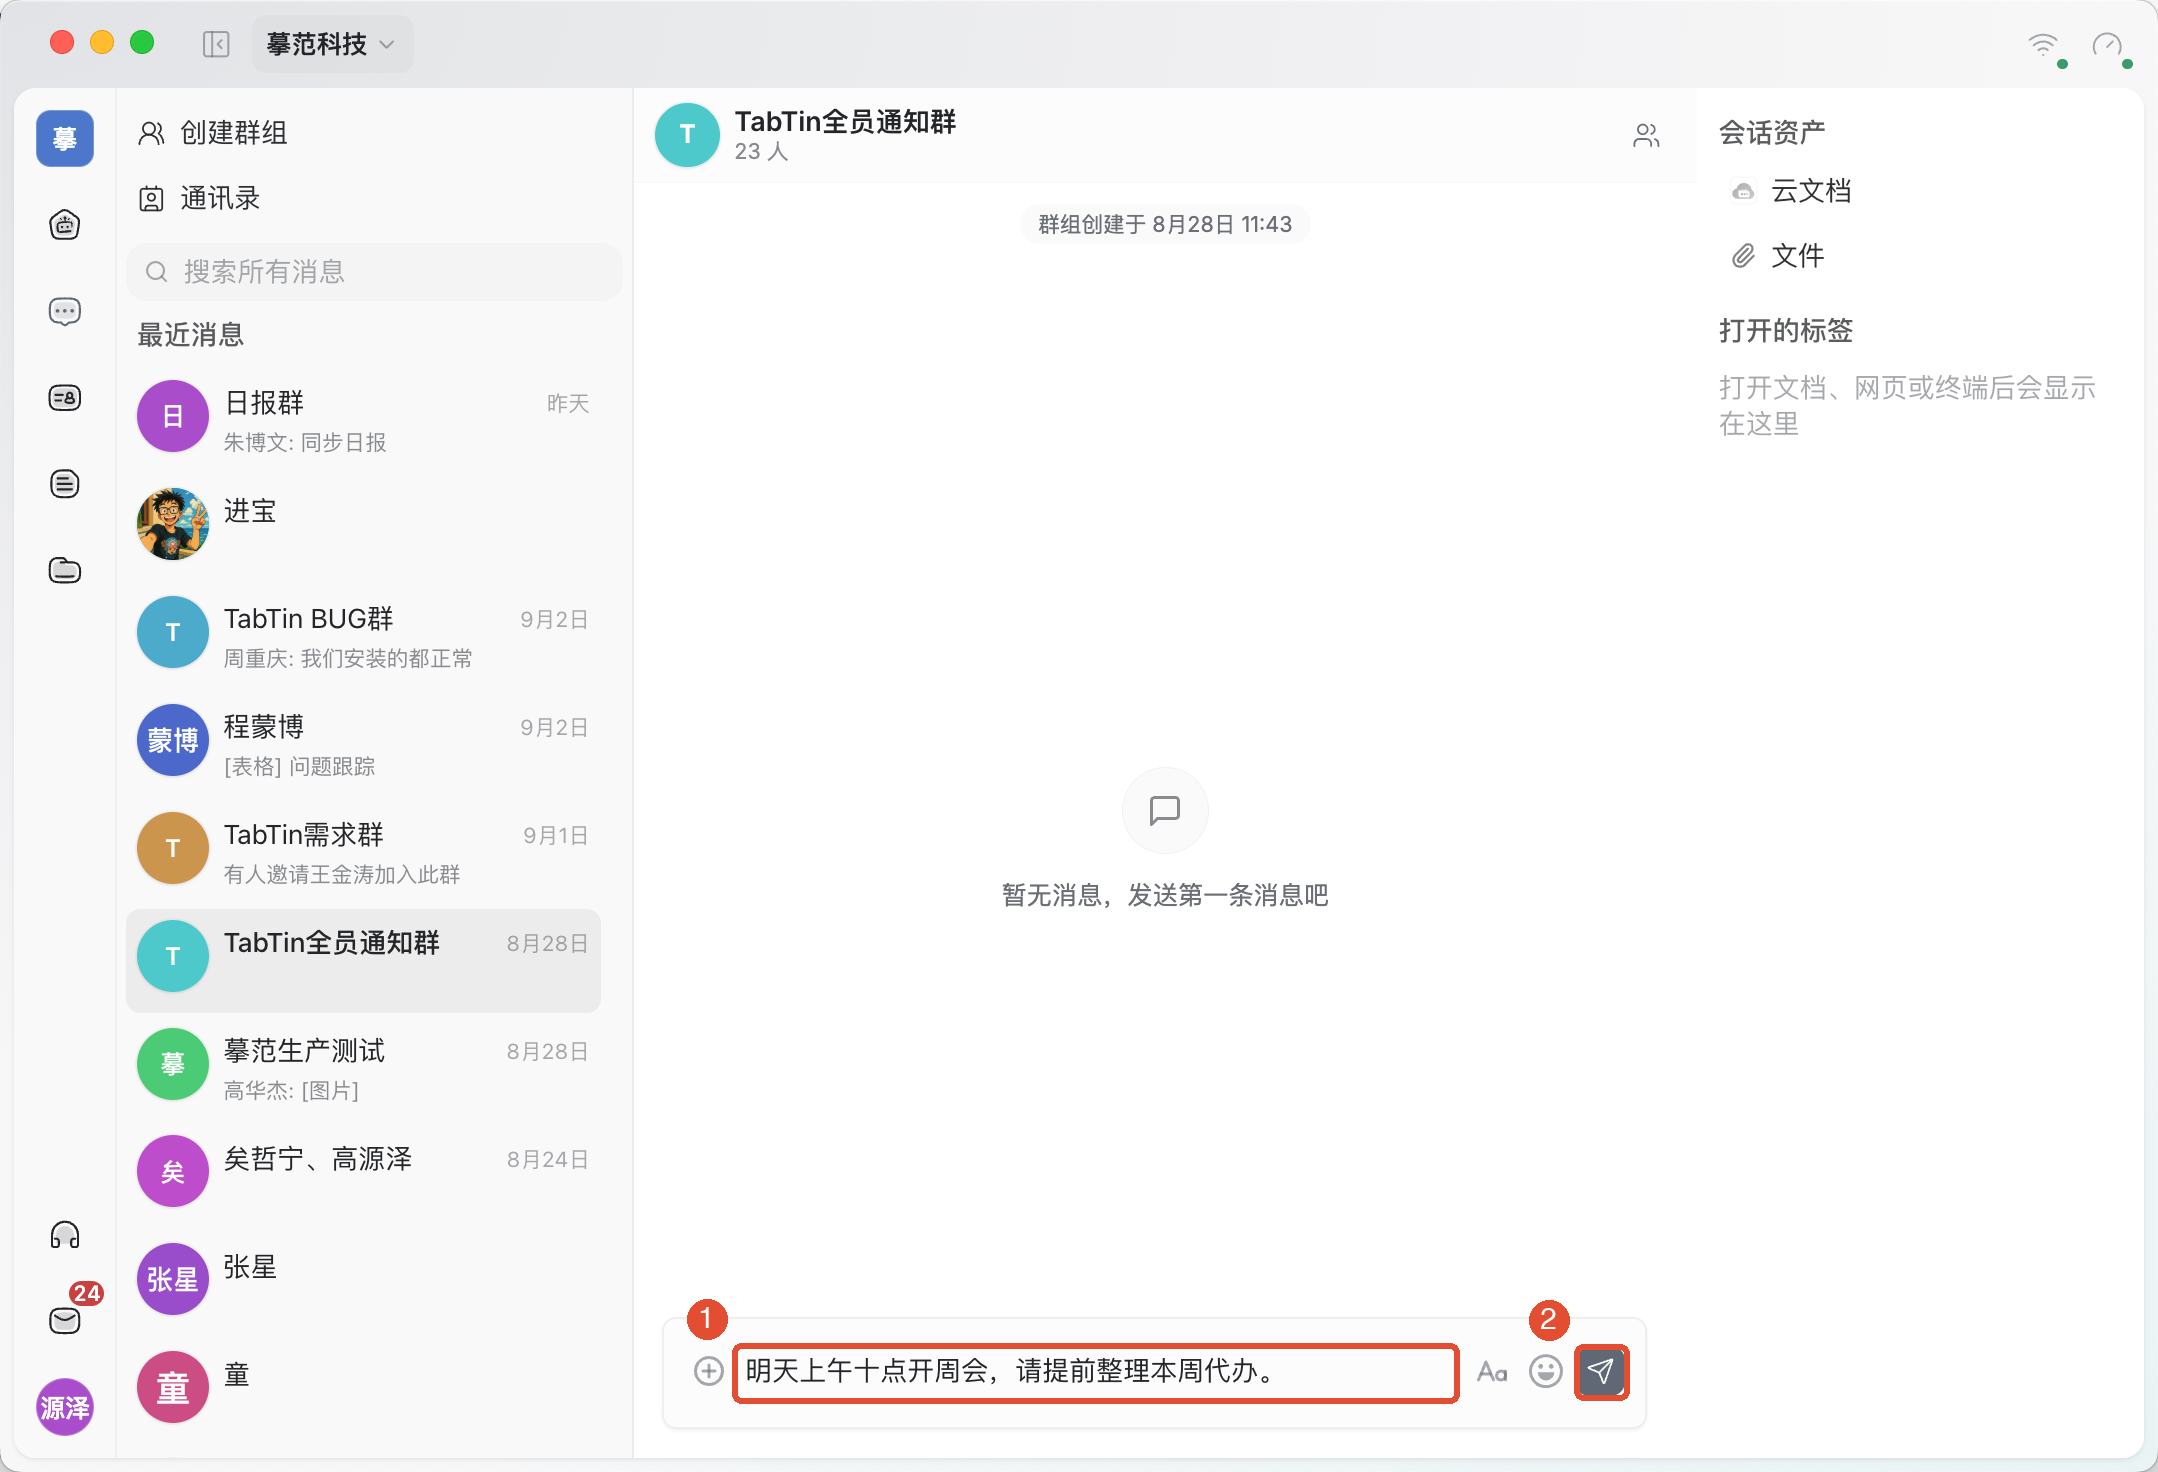Open the emoji picker
This screenshot has height=1472, width=2158.
click(x=1546, y=1371)
